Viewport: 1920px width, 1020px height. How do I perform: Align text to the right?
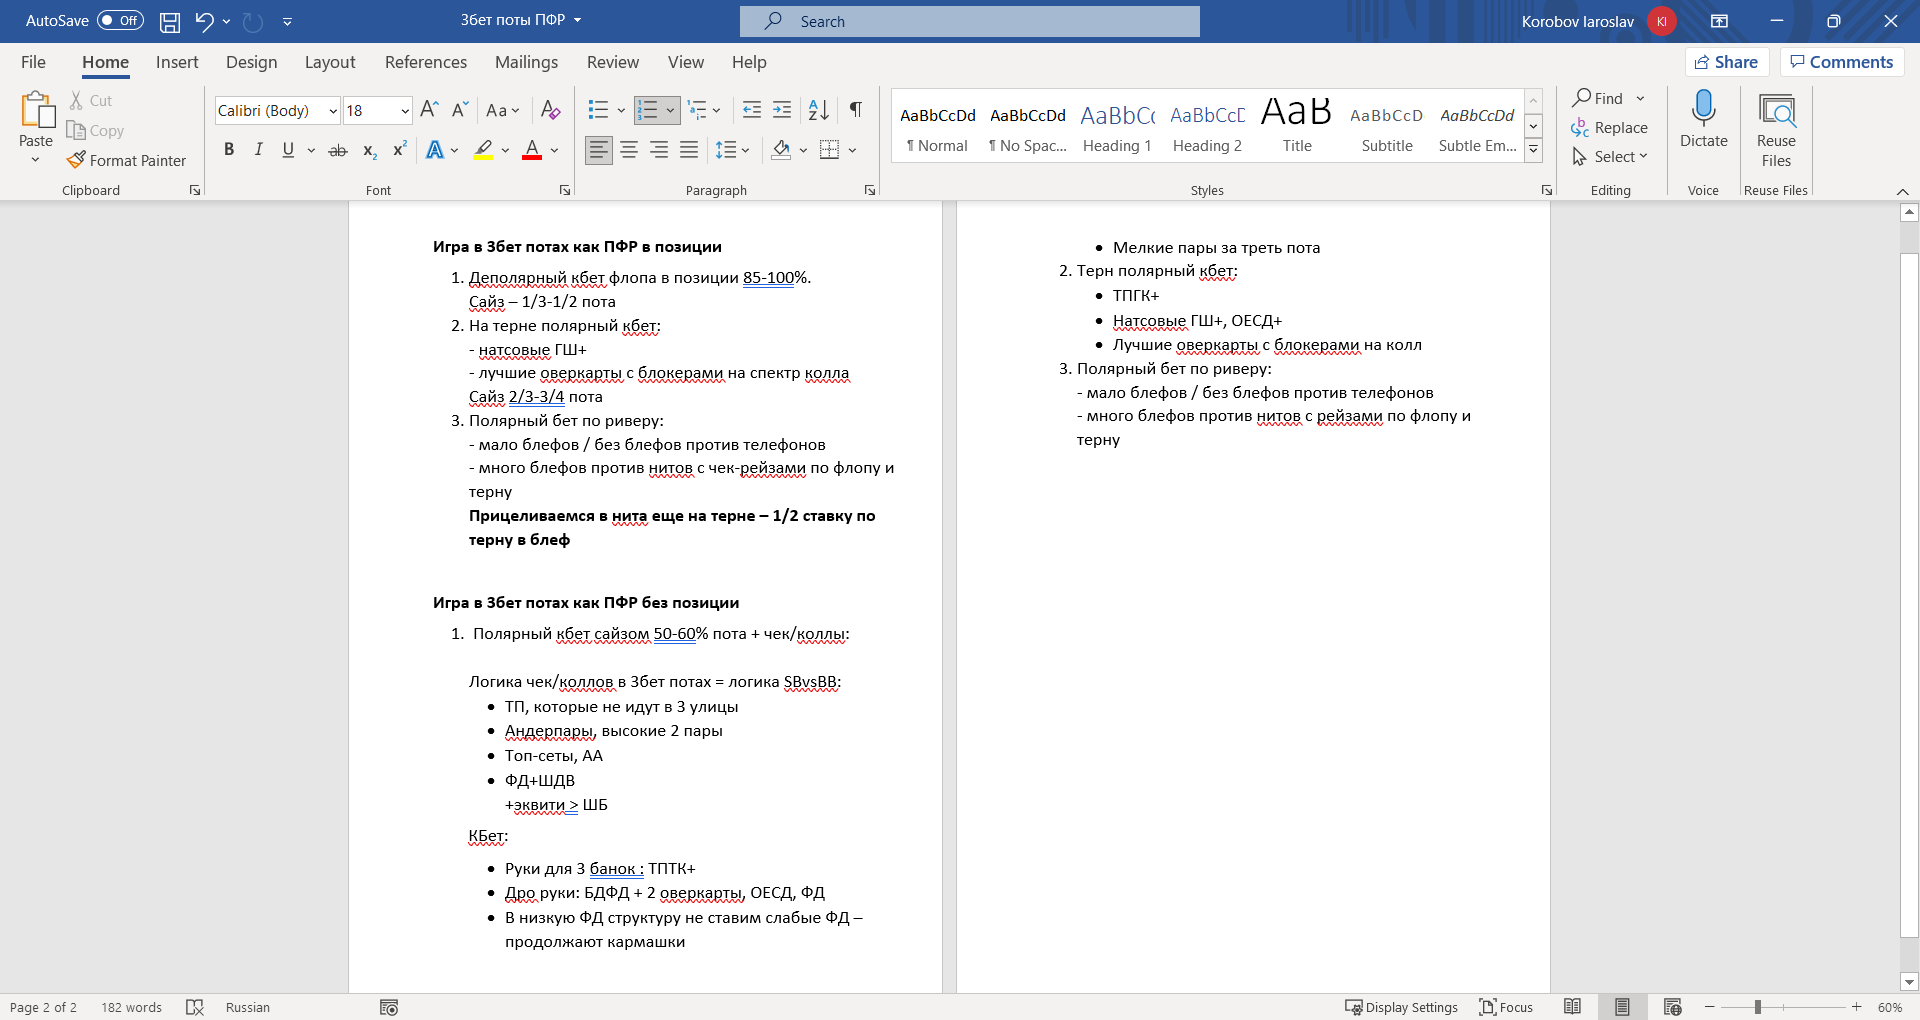659,150
